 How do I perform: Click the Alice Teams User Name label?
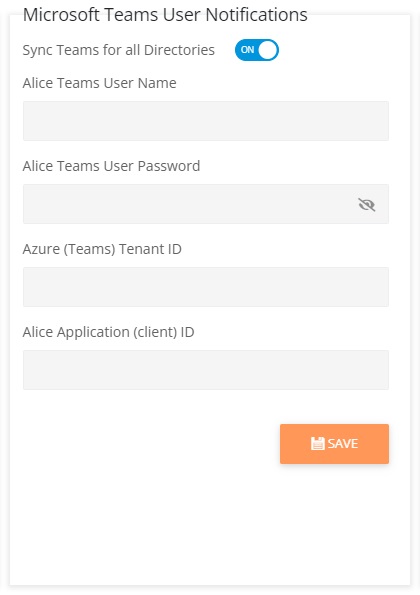99,83
